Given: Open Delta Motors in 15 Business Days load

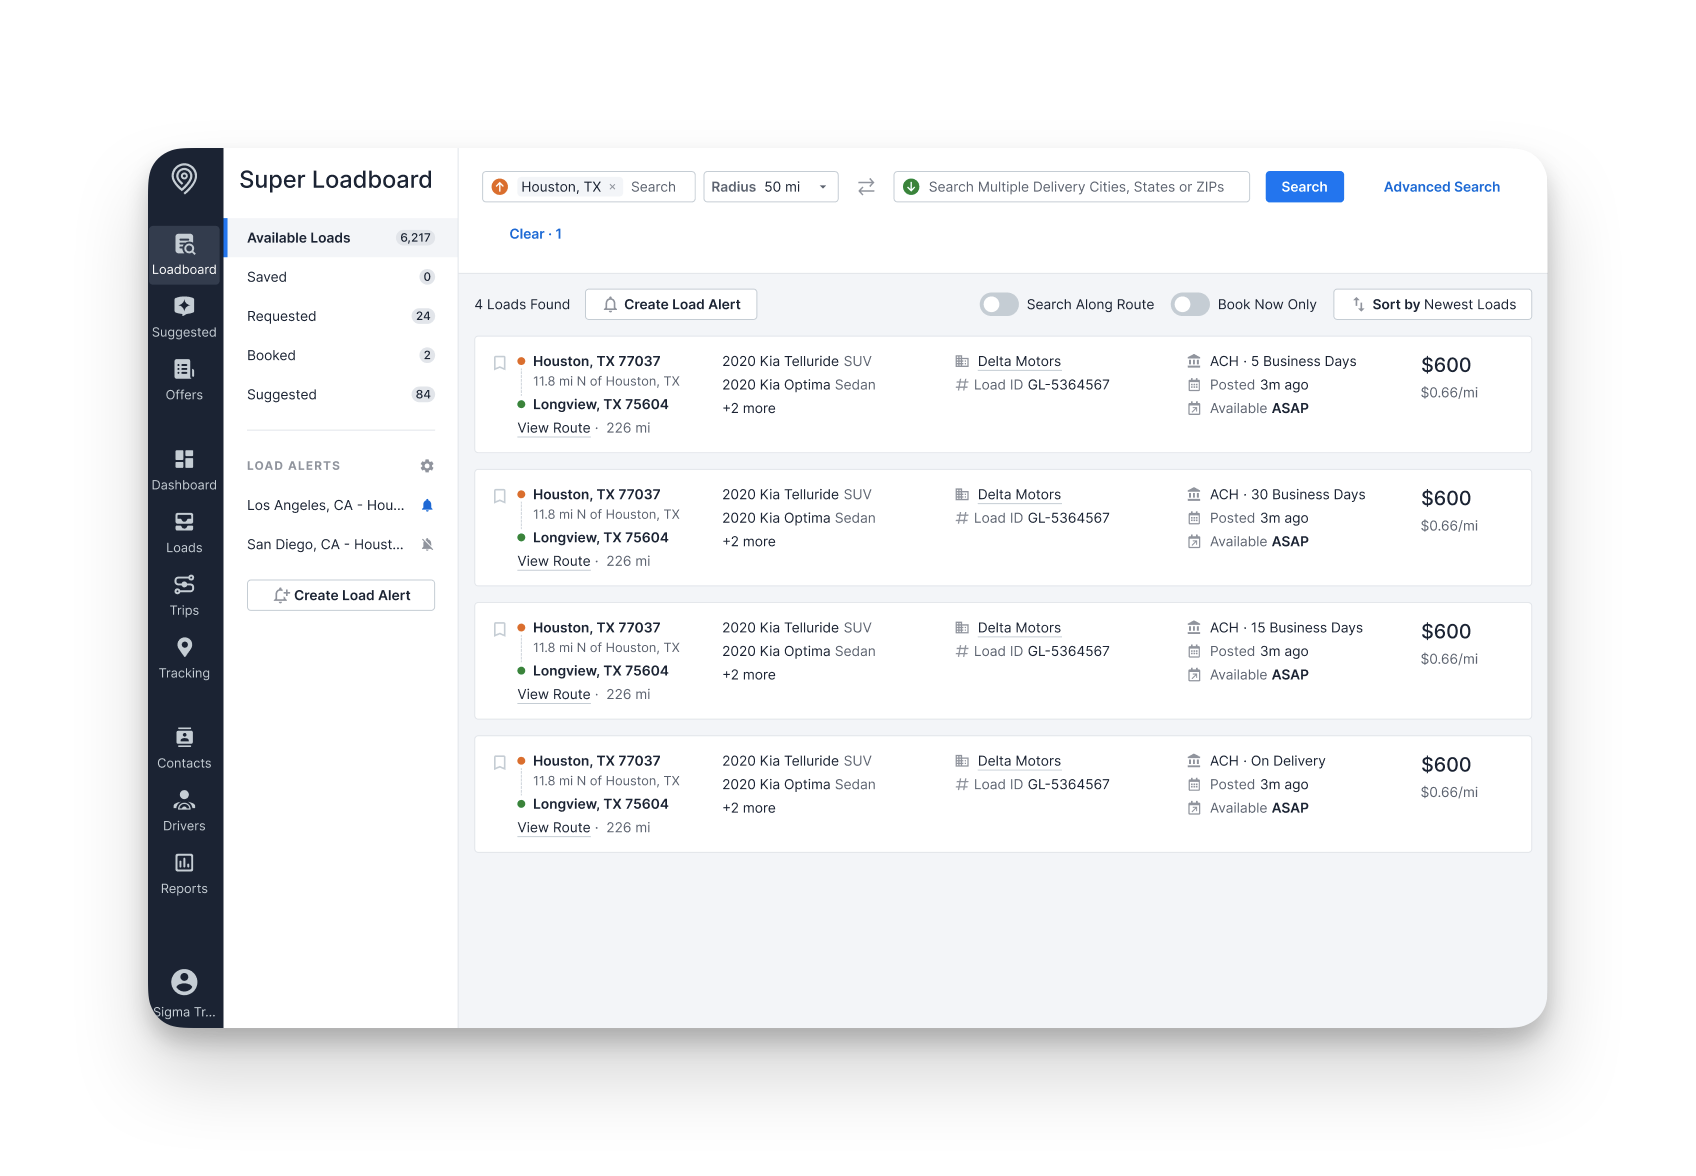Looking at the screenshot, I should tap(1019, 627).
